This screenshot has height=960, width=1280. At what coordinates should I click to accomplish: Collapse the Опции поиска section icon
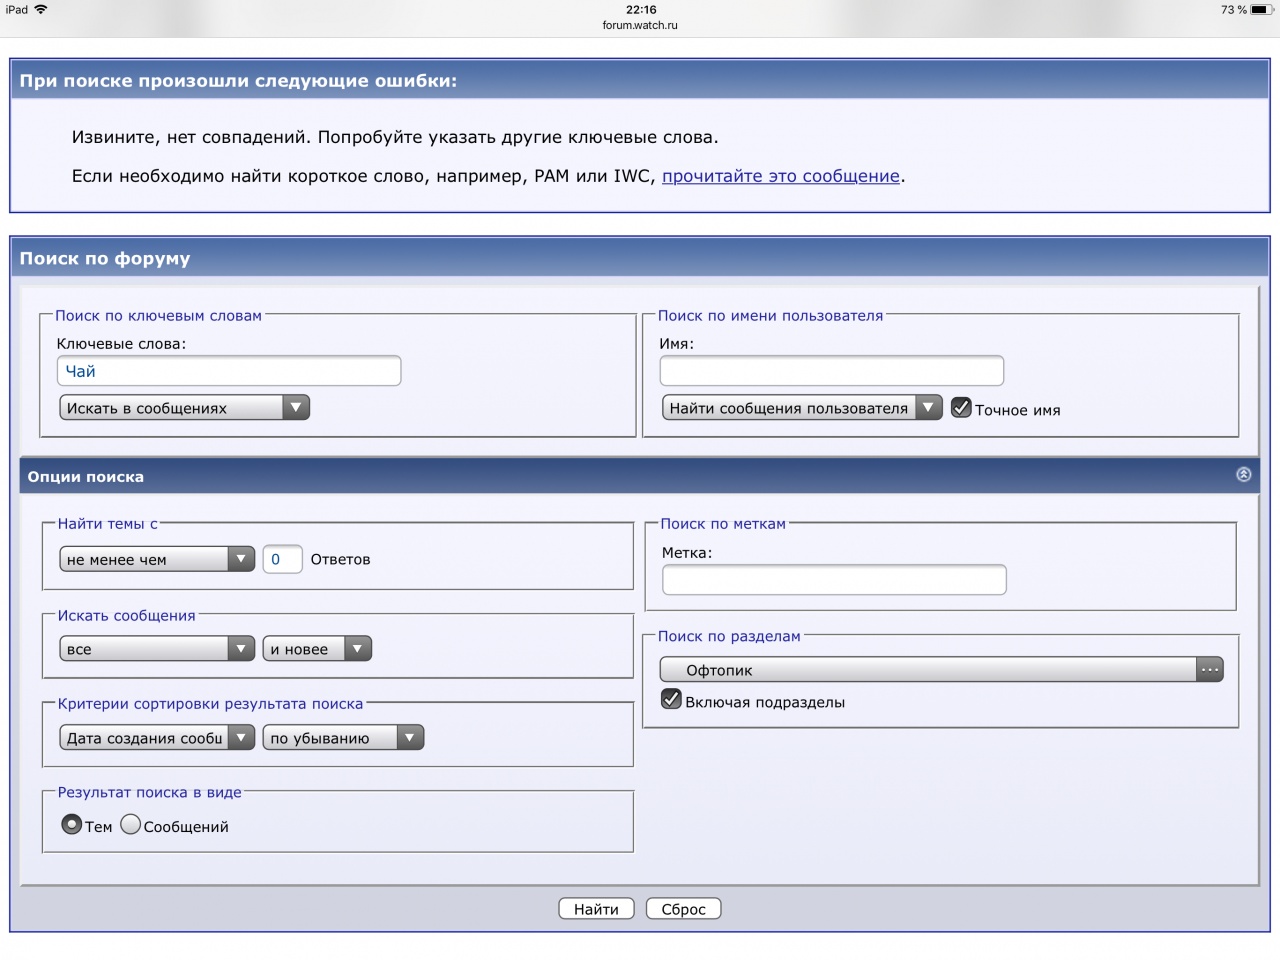click(1243, 475)
